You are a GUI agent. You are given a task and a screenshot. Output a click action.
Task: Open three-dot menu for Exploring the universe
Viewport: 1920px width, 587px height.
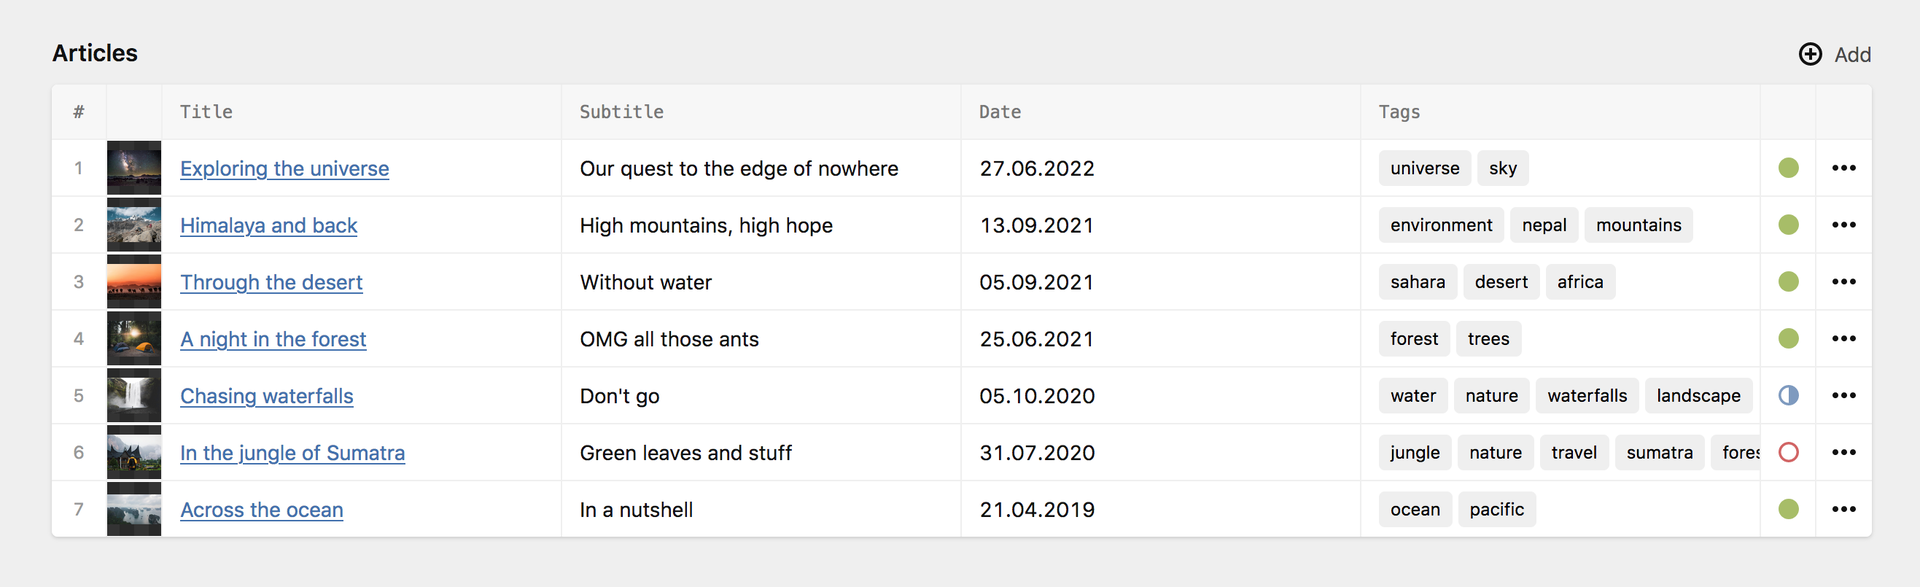[x=1844, y=168]
